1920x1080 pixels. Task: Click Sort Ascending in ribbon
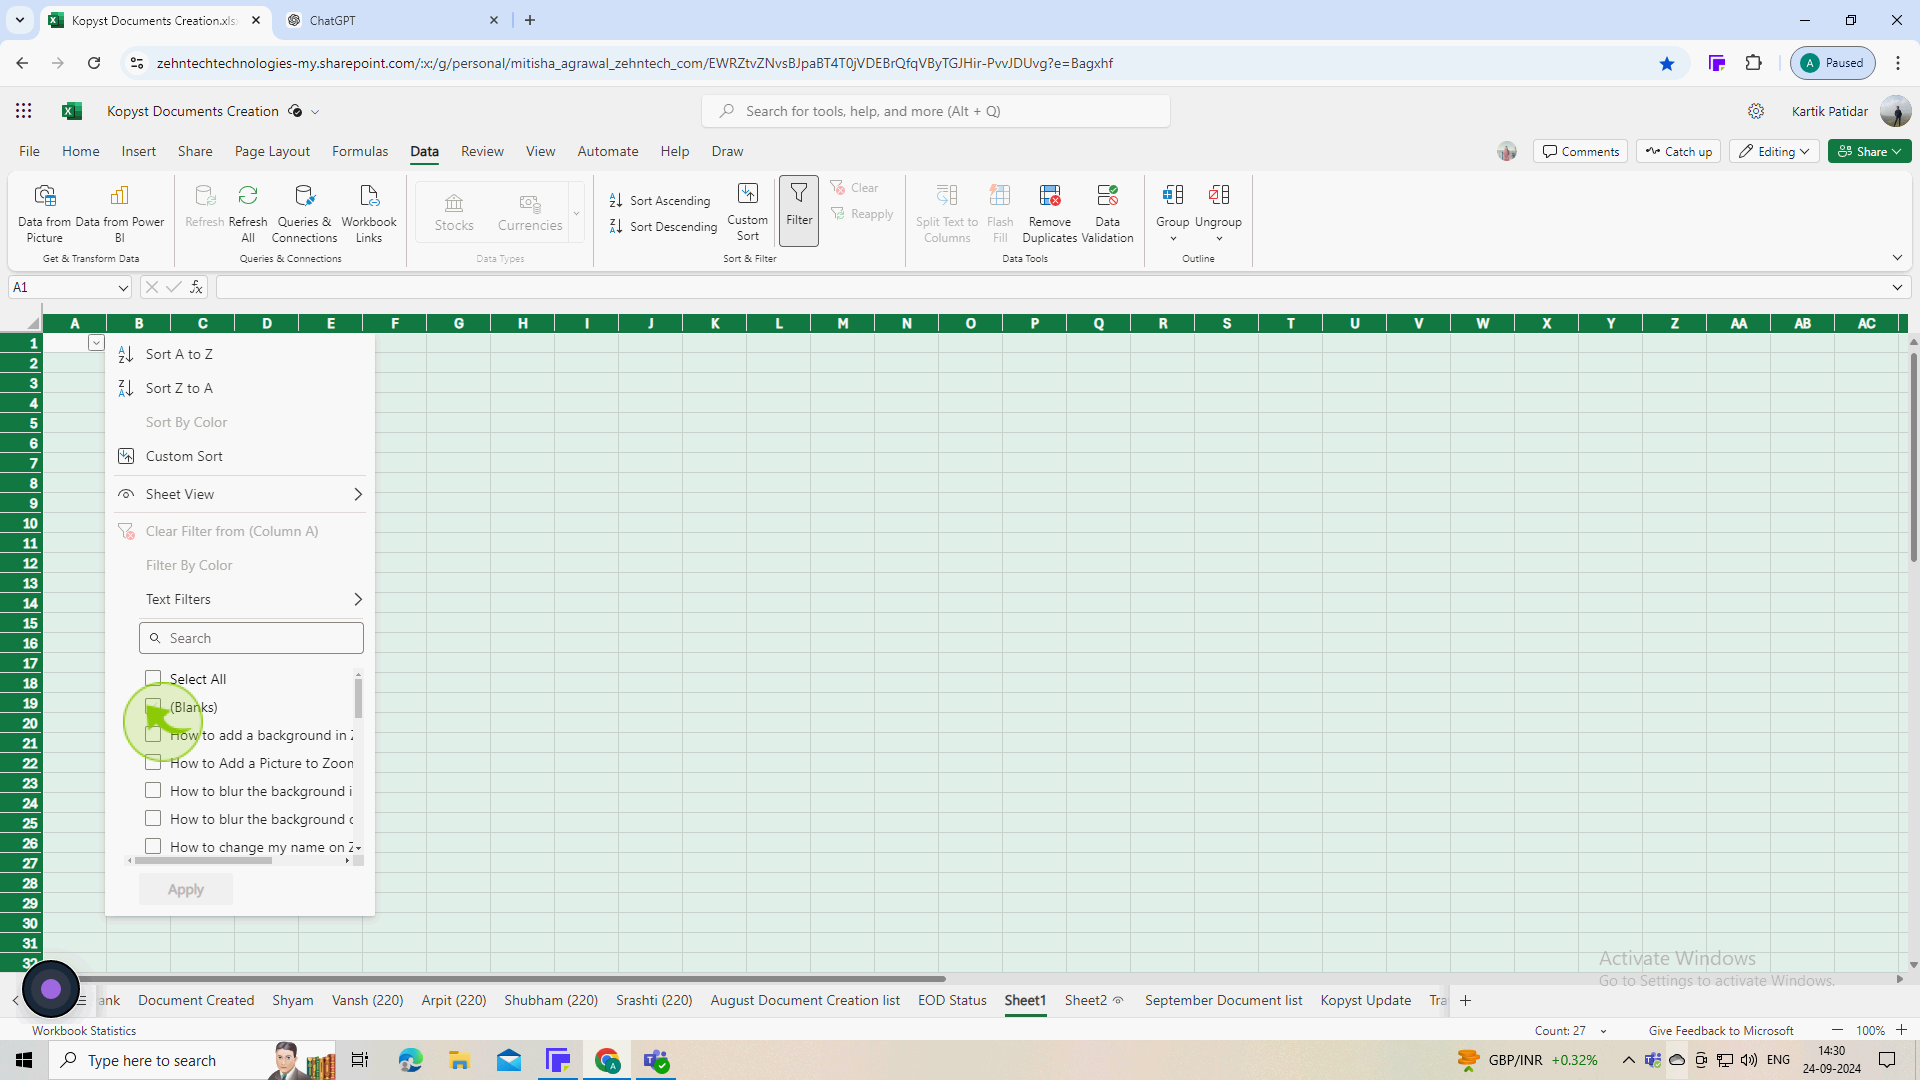(x=660, y=201)
